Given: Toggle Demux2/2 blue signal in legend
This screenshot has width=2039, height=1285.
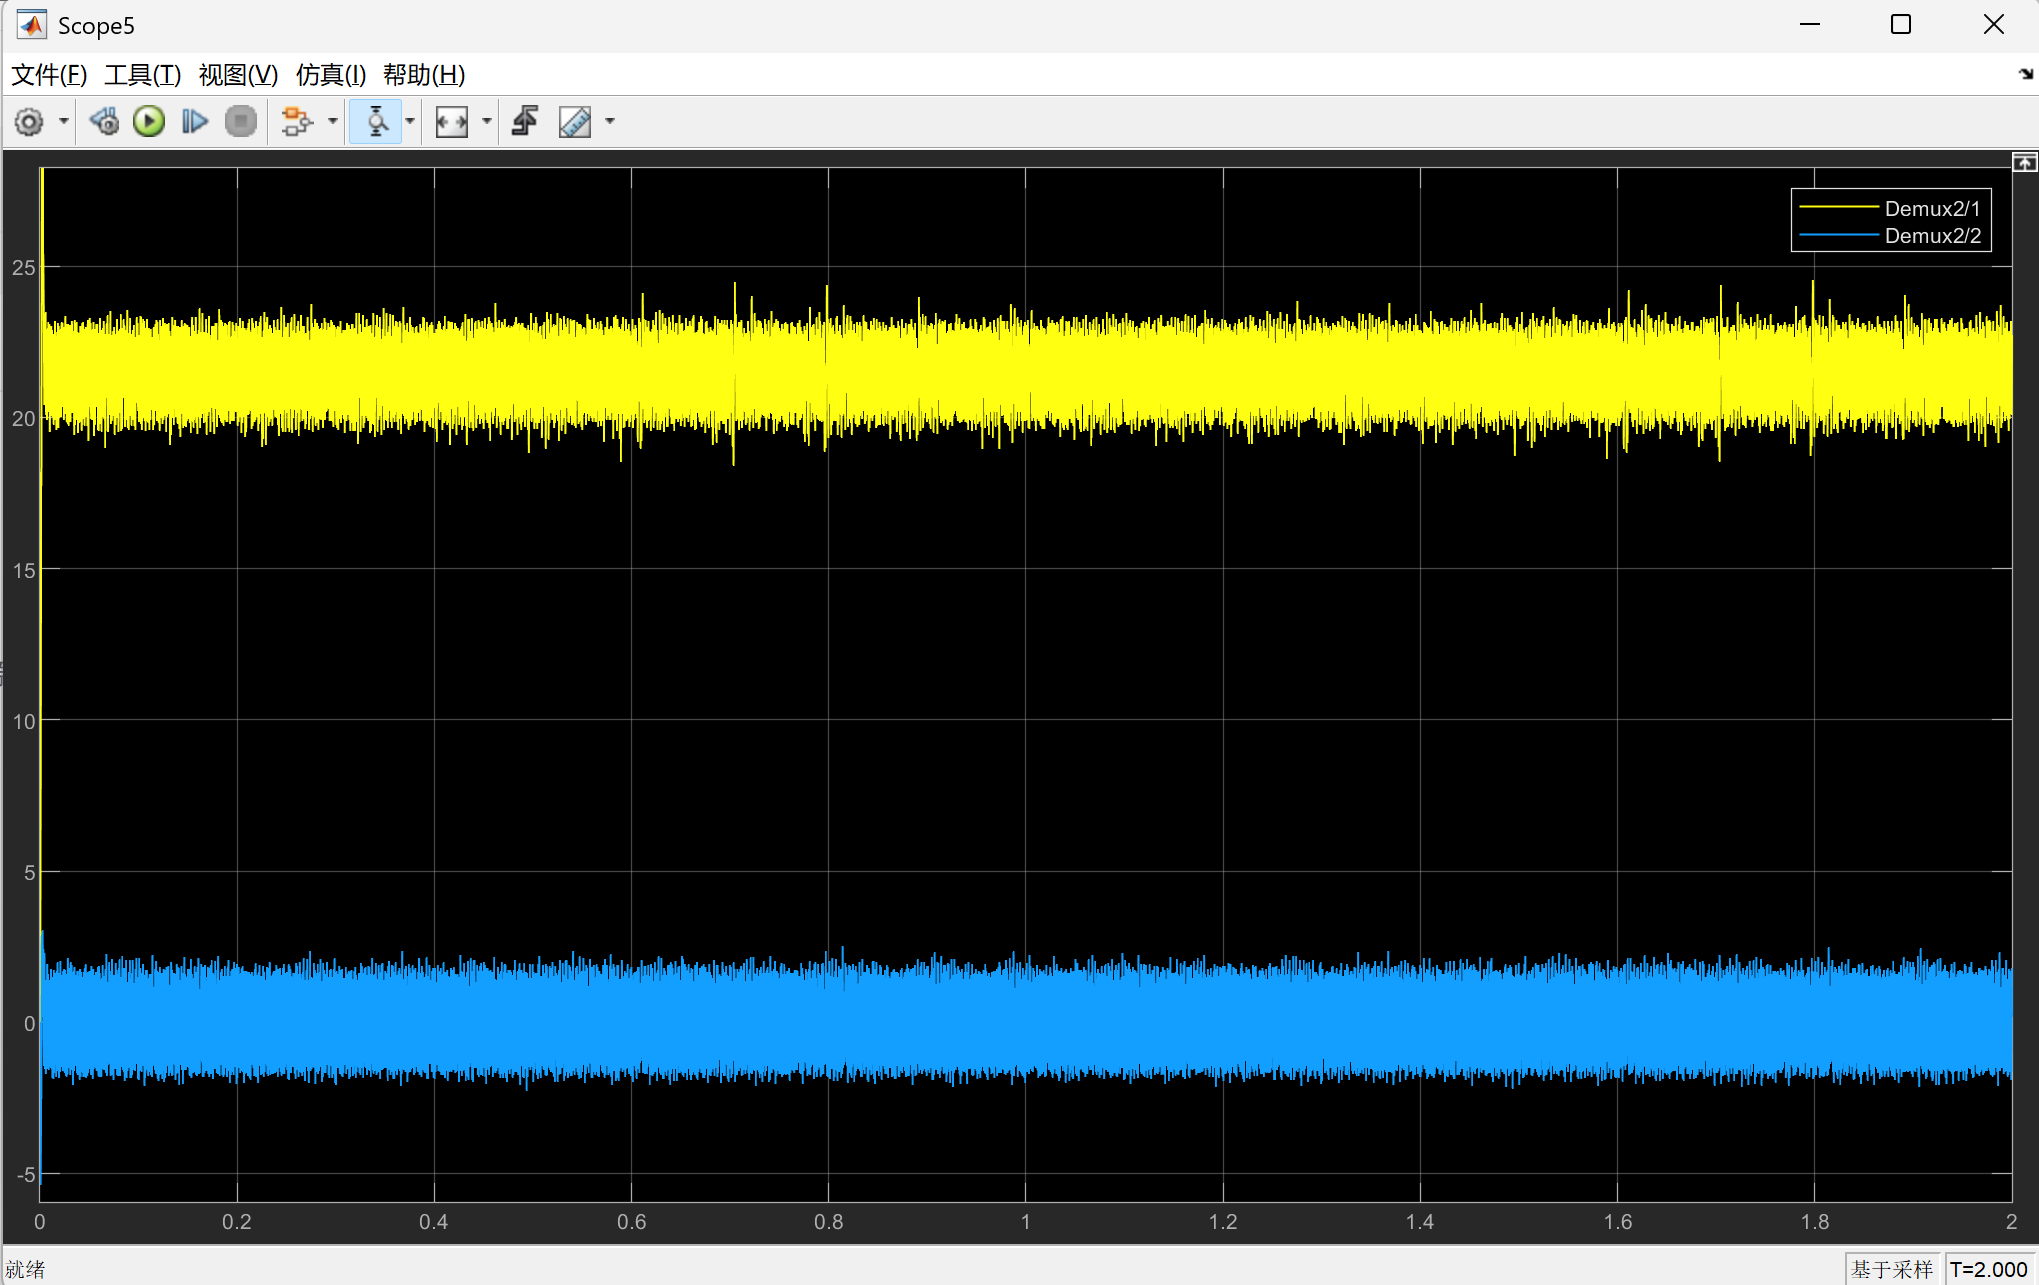Looking at the screenshot, I should 1890,236.
